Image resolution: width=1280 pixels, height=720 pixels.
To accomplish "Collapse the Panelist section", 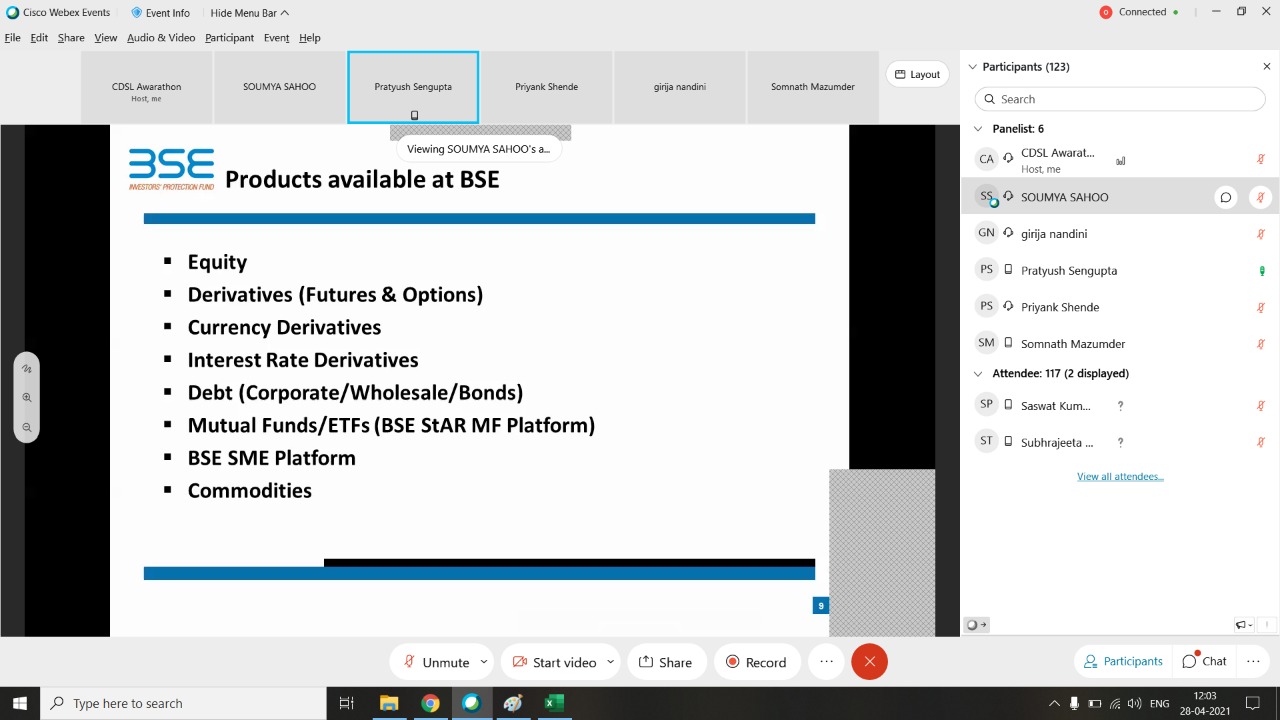I will coord(979,129).
